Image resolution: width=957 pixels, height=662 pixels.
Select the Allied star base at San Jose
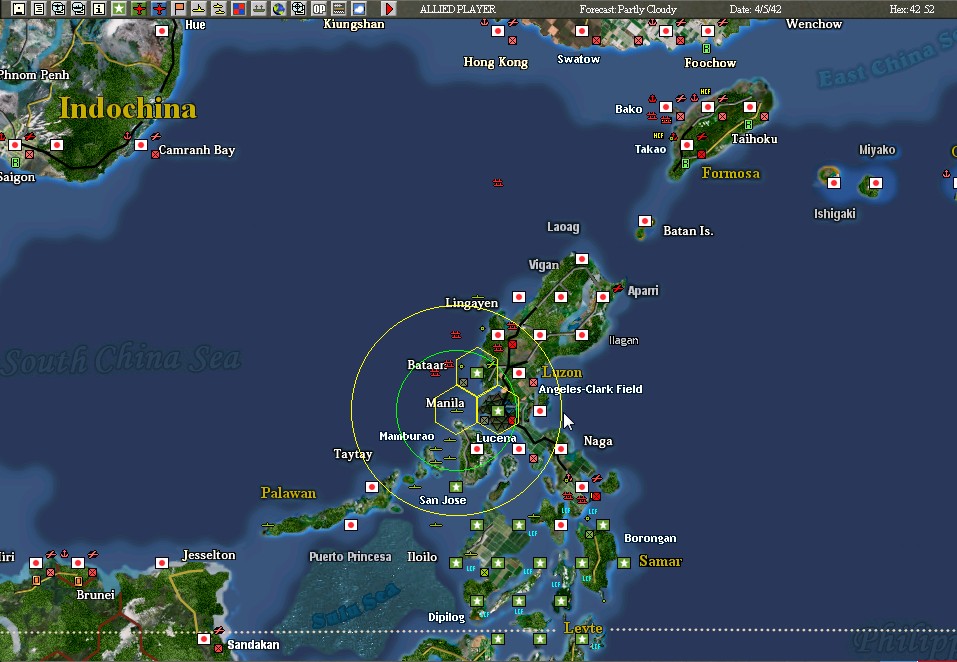tap(456, 487)
